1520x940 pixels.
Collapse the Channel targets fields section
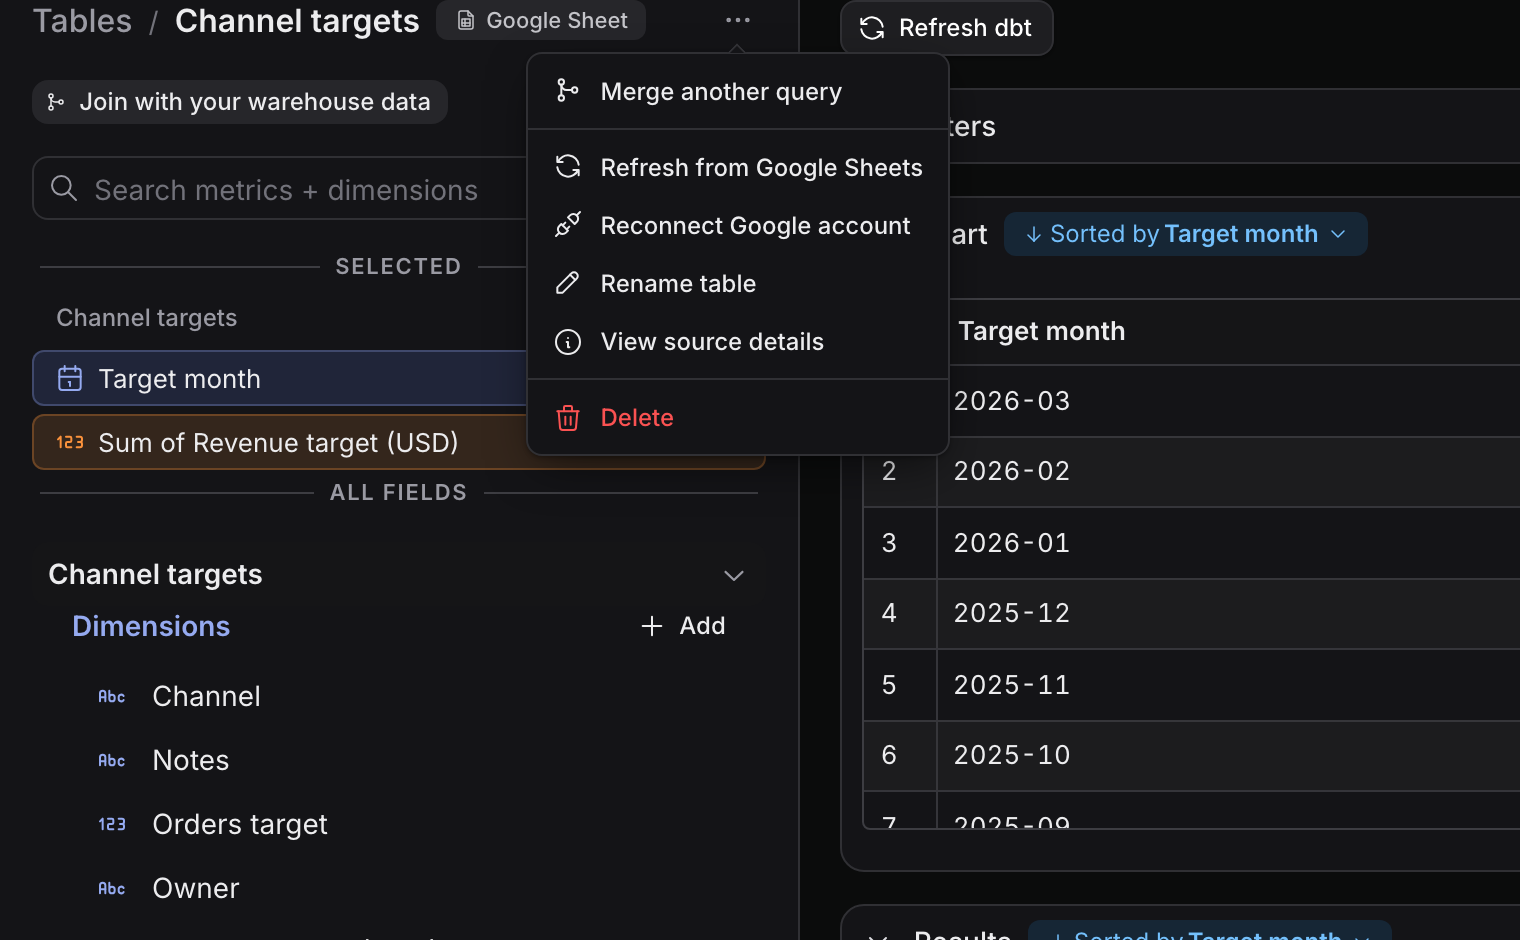point(734,575)
